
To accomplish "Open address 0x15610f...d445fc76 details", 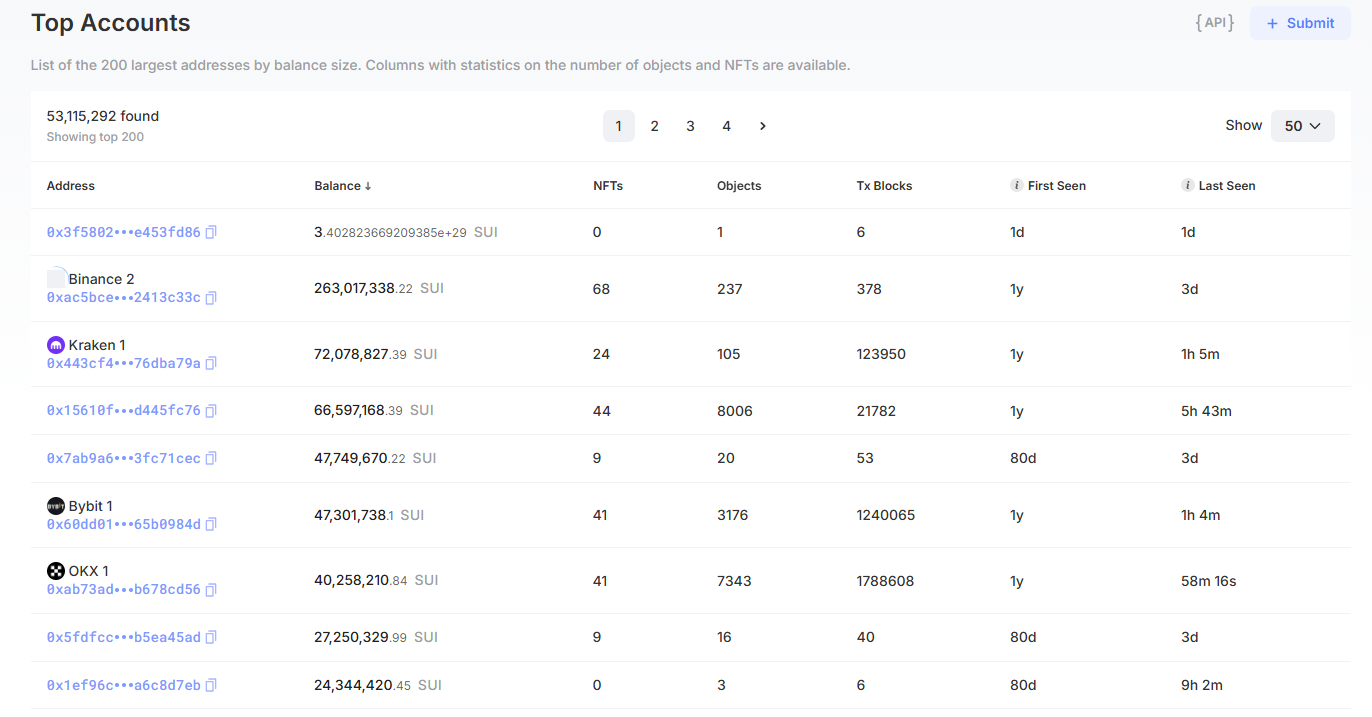I will click(x=123, y=411).
